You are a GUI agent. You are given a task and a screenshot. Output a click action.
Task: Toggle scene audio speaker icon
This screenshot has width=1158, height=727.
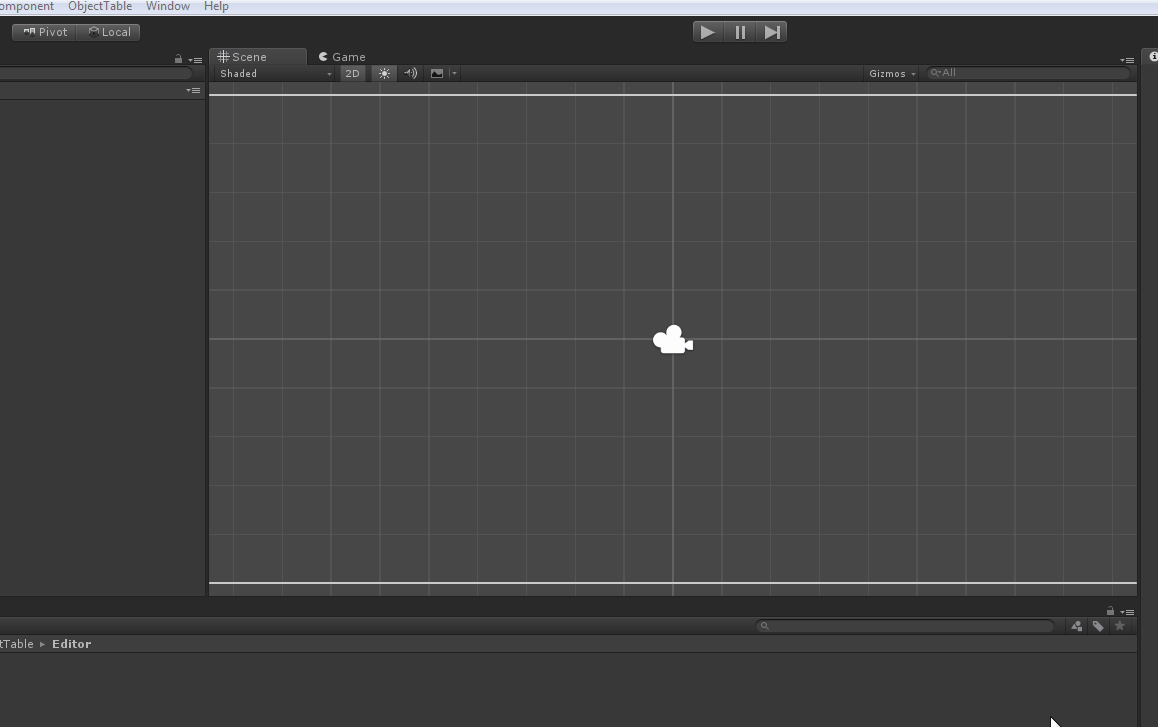[411, 73]
